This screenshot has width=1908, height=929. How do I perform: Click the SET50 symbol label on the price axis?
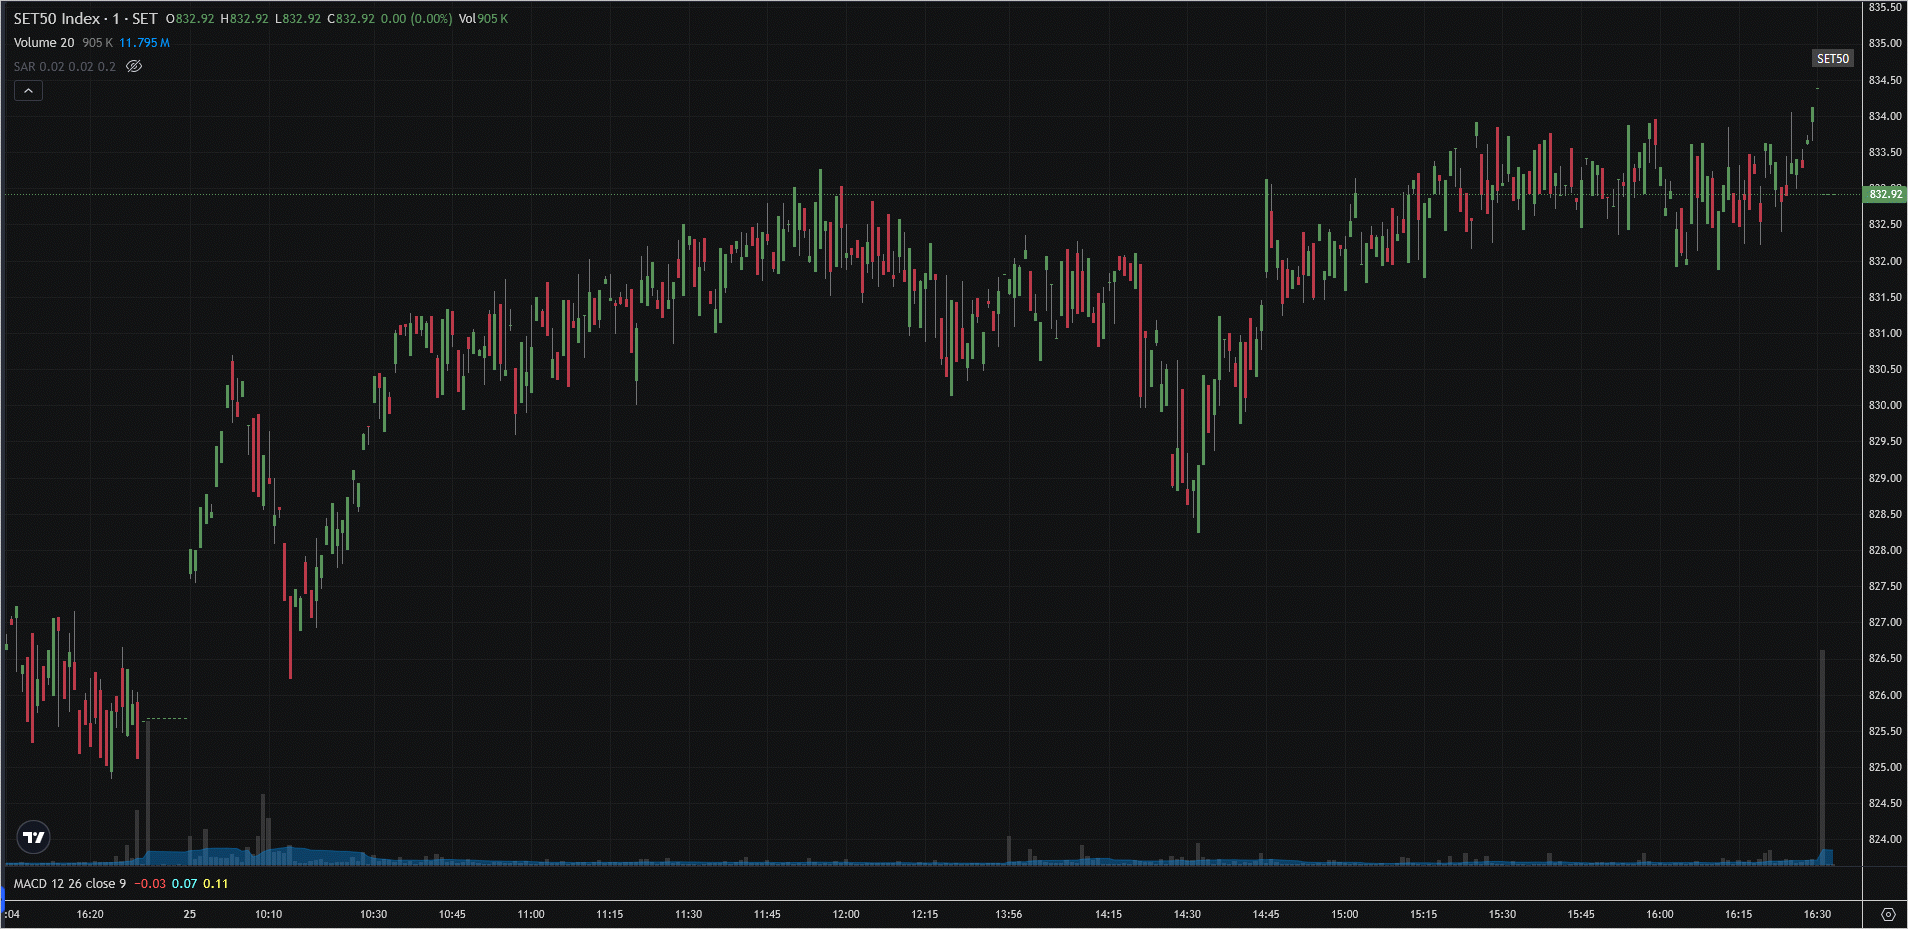(x=1832, y=59)
